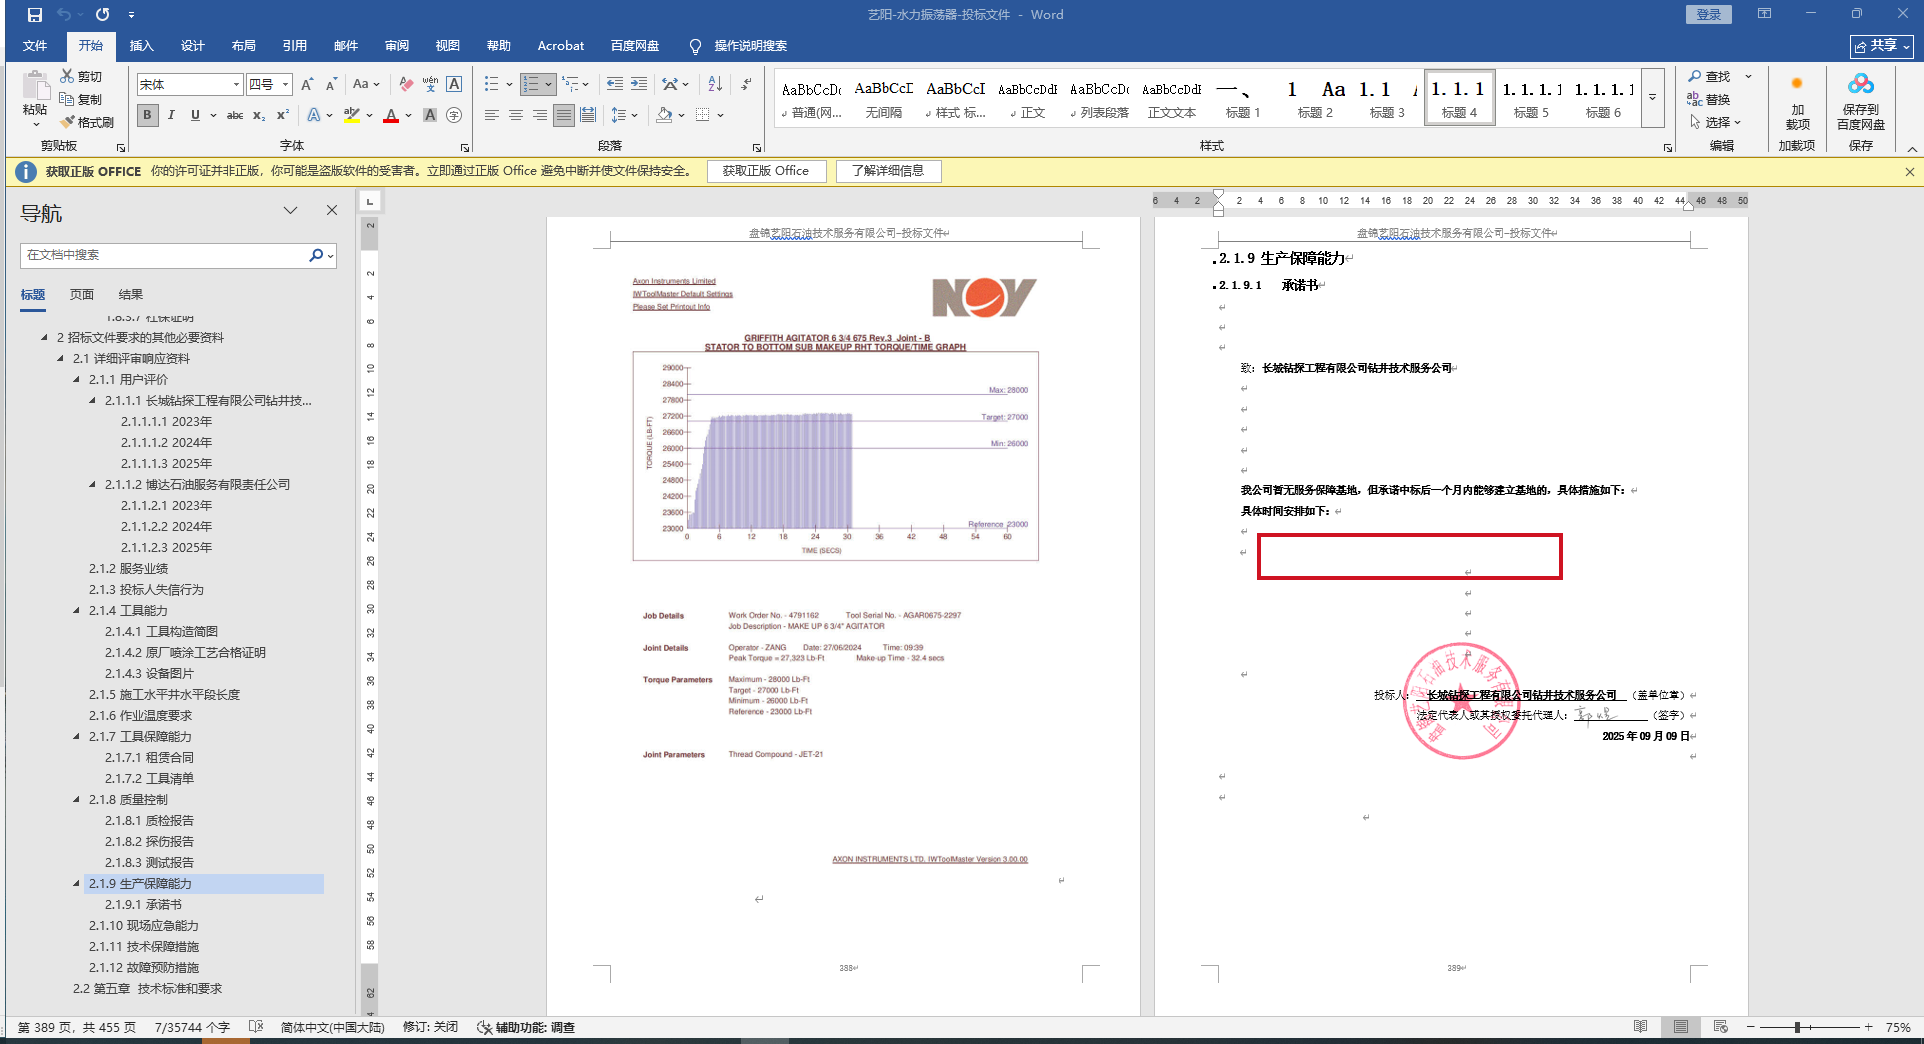
Task: Toggle justified paragraph alignment
Action: (x=564, y=115)
